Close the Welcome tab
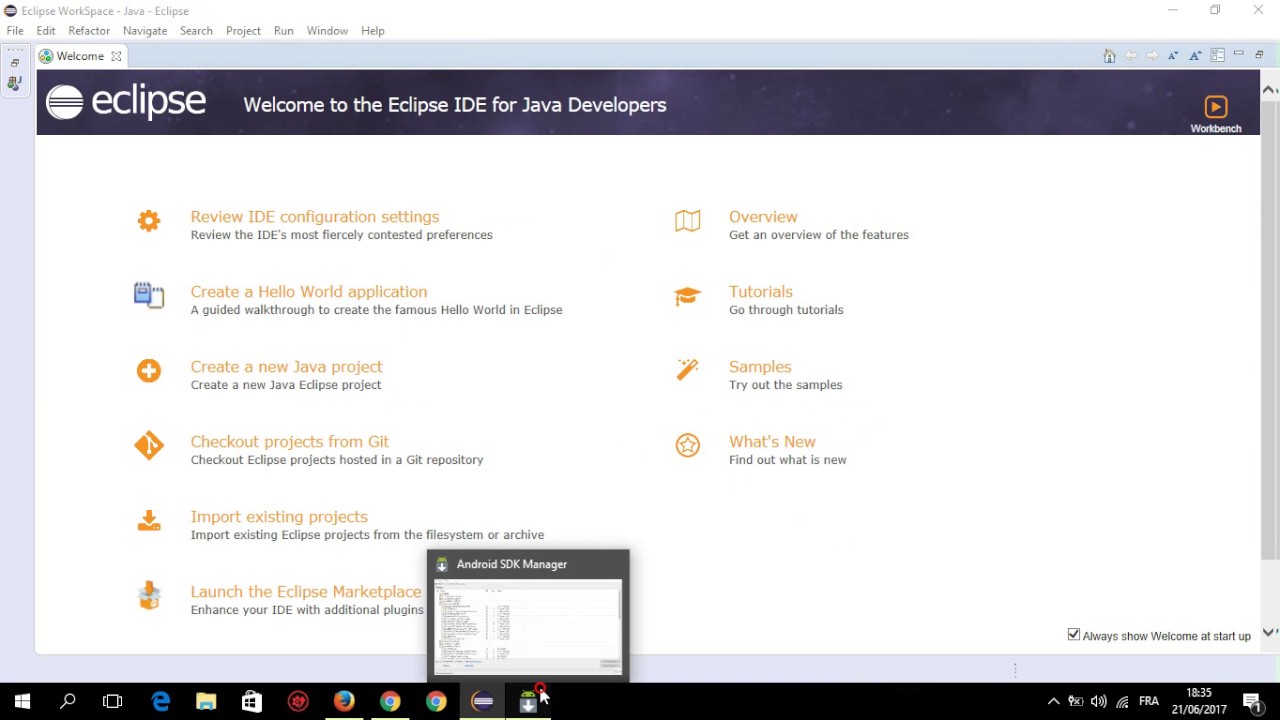 pos(116,56)
